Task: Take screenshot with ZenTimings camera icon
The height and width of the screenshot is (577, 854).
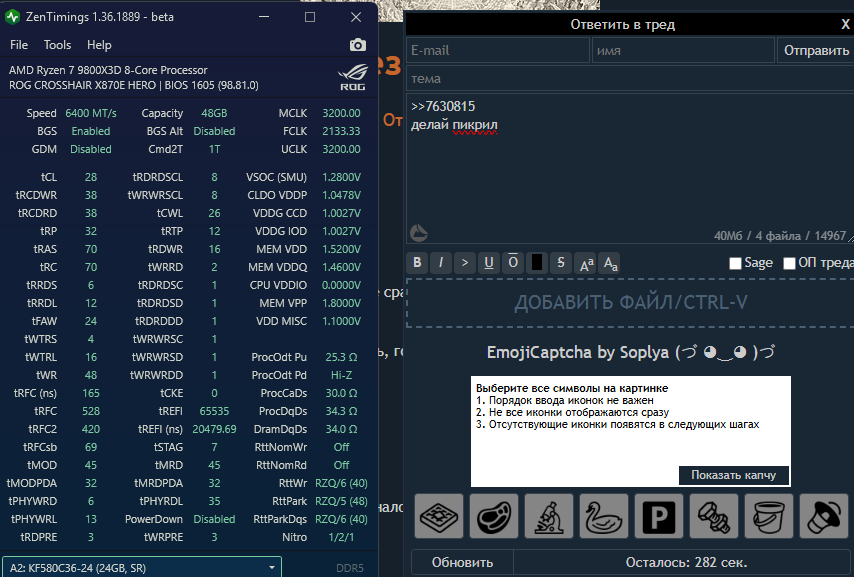Action: tap(358, 45)
